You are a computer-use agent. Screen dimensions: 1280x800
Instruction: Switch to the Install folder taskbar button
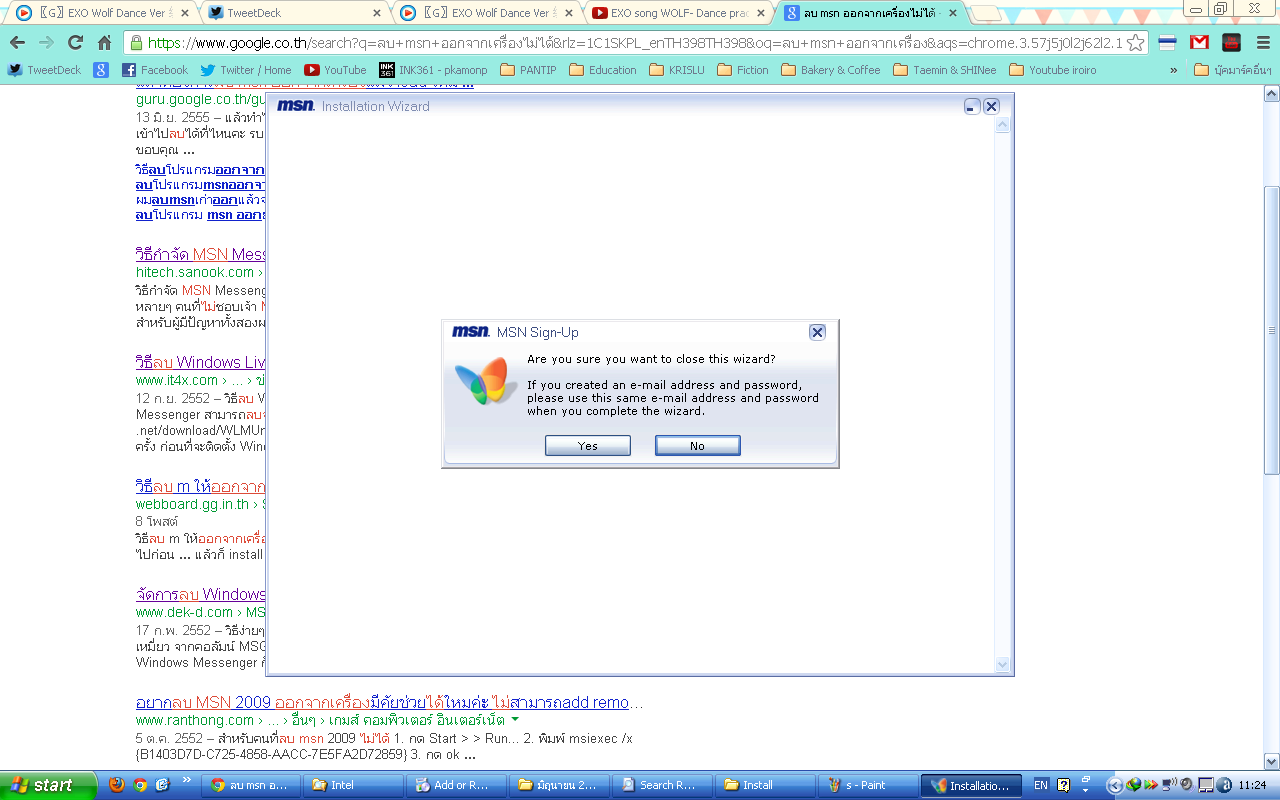point(765,785)
